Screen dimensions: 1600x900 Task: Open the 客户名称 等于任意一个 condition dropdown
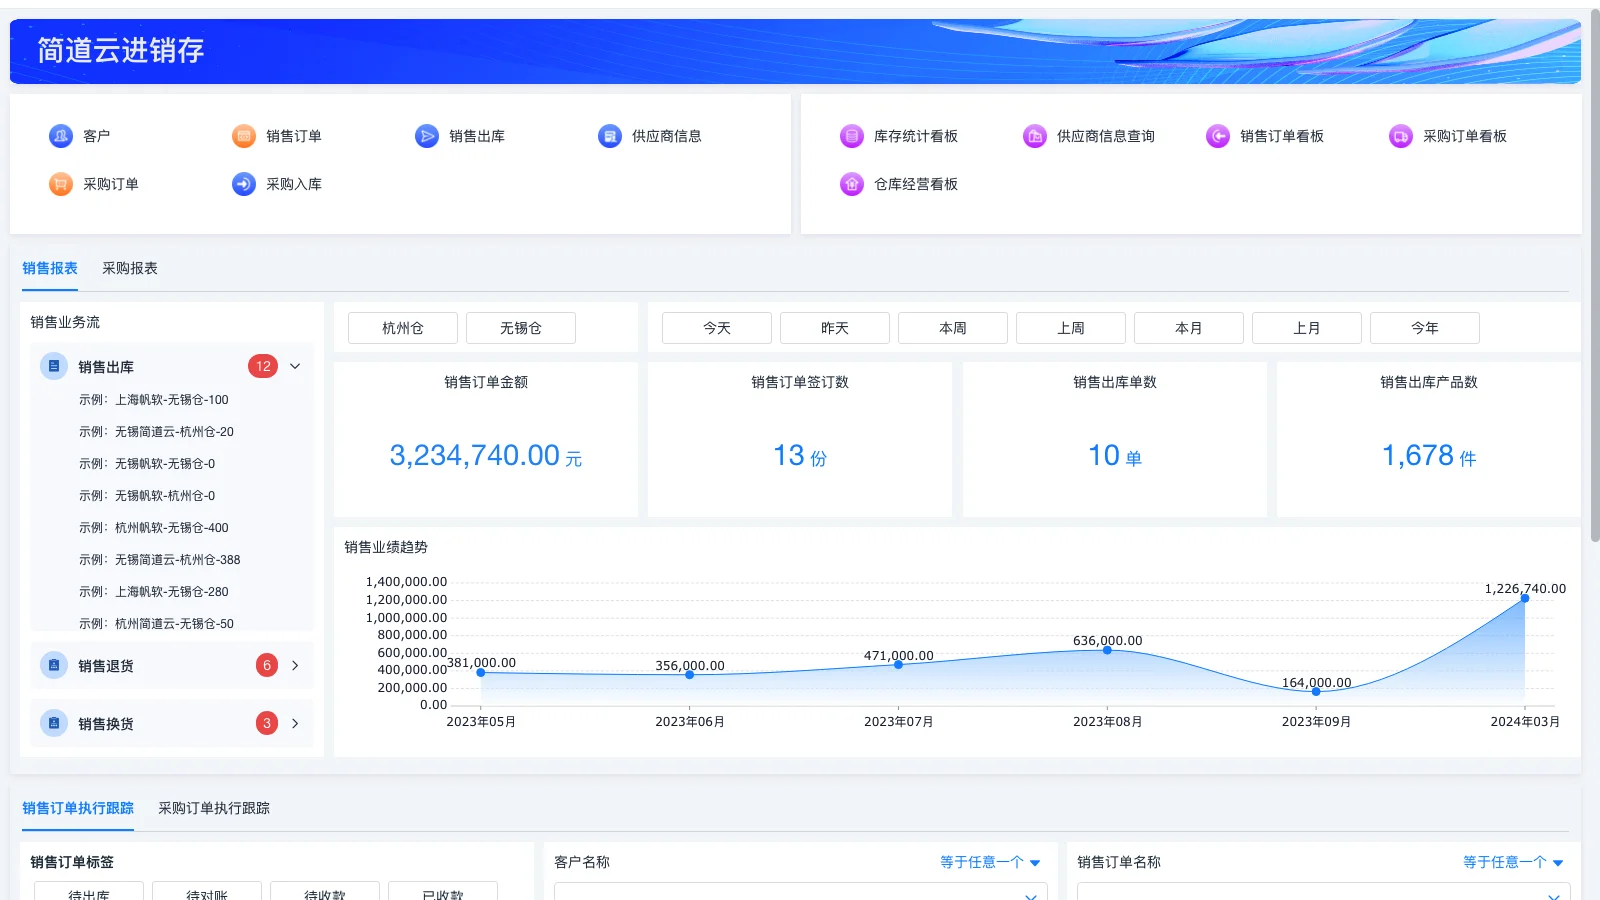click(x=990, y=862)
